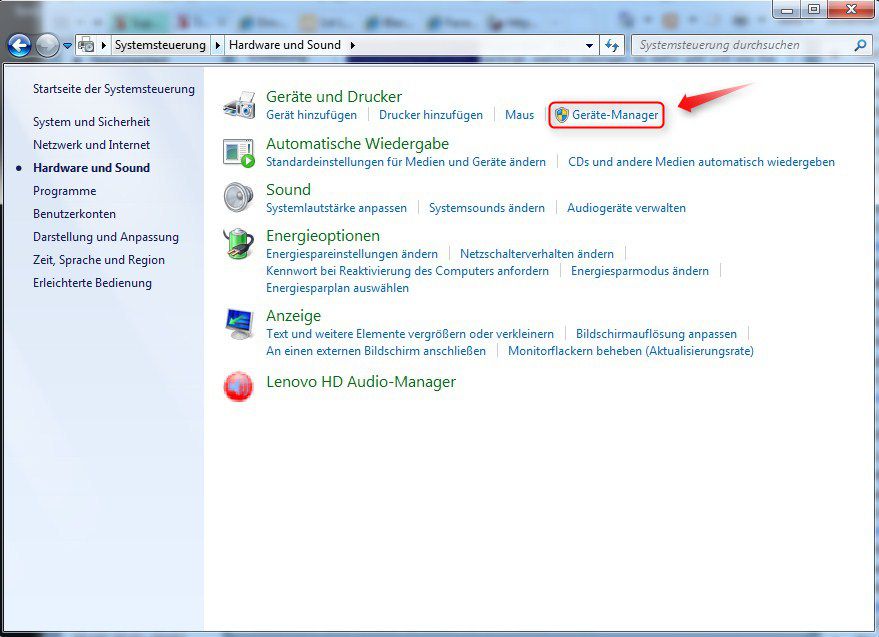Open the address bar dropdown arrow
The image size is (879, 637).
tap(590, 45)
